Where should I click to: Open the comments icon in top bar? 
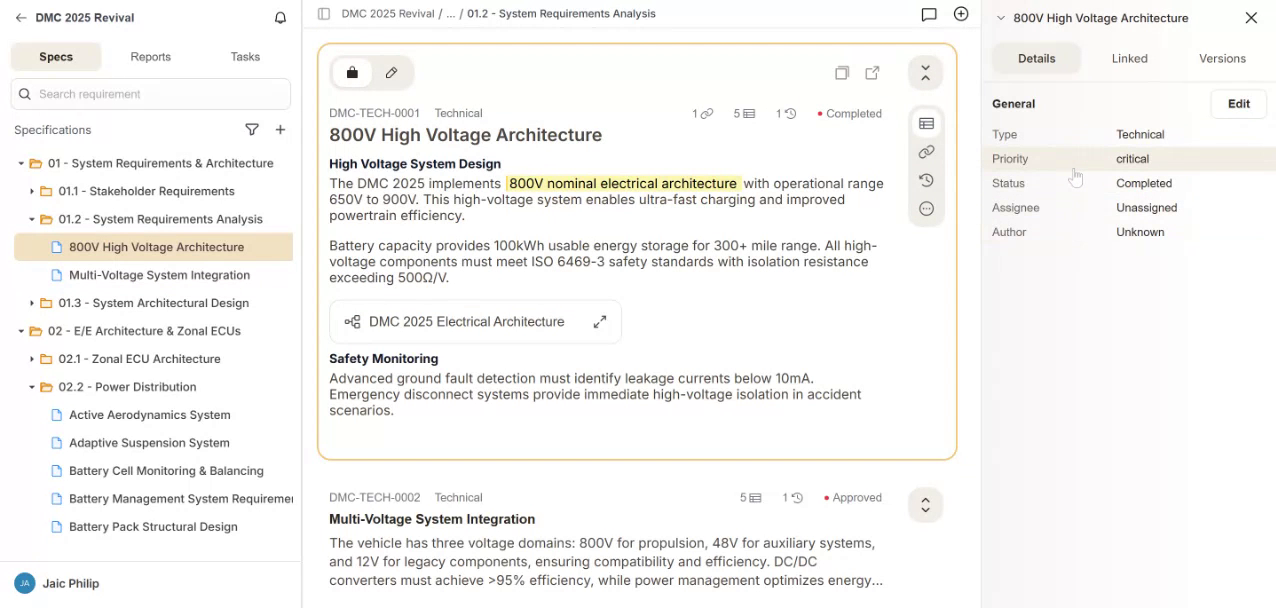click(x=928, y=14)
